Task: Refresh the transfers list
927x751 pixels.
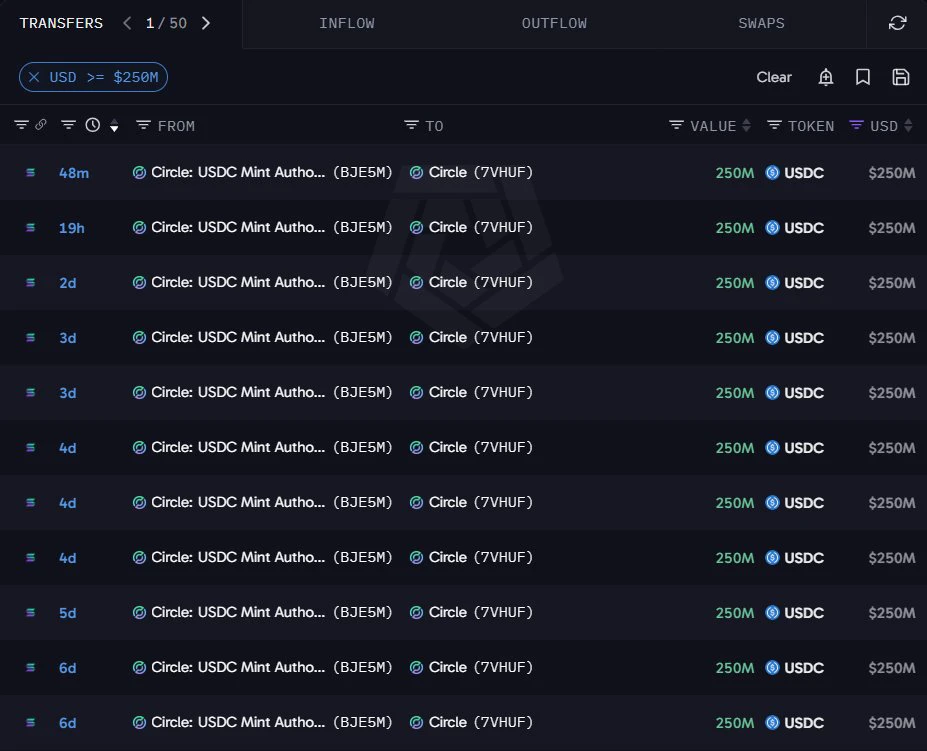Action: pos(897,23)
